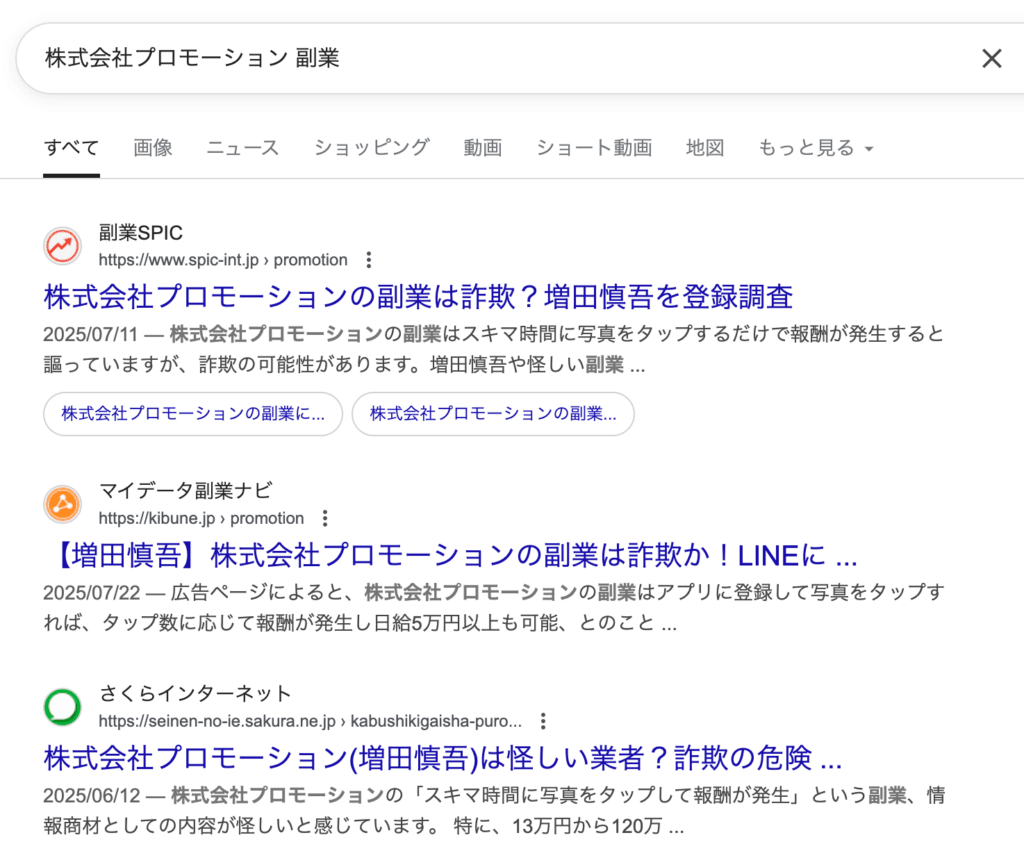Switch to the 地図 tab
The height and width of the screenshot is (867, 1024).
pos(705,148)
